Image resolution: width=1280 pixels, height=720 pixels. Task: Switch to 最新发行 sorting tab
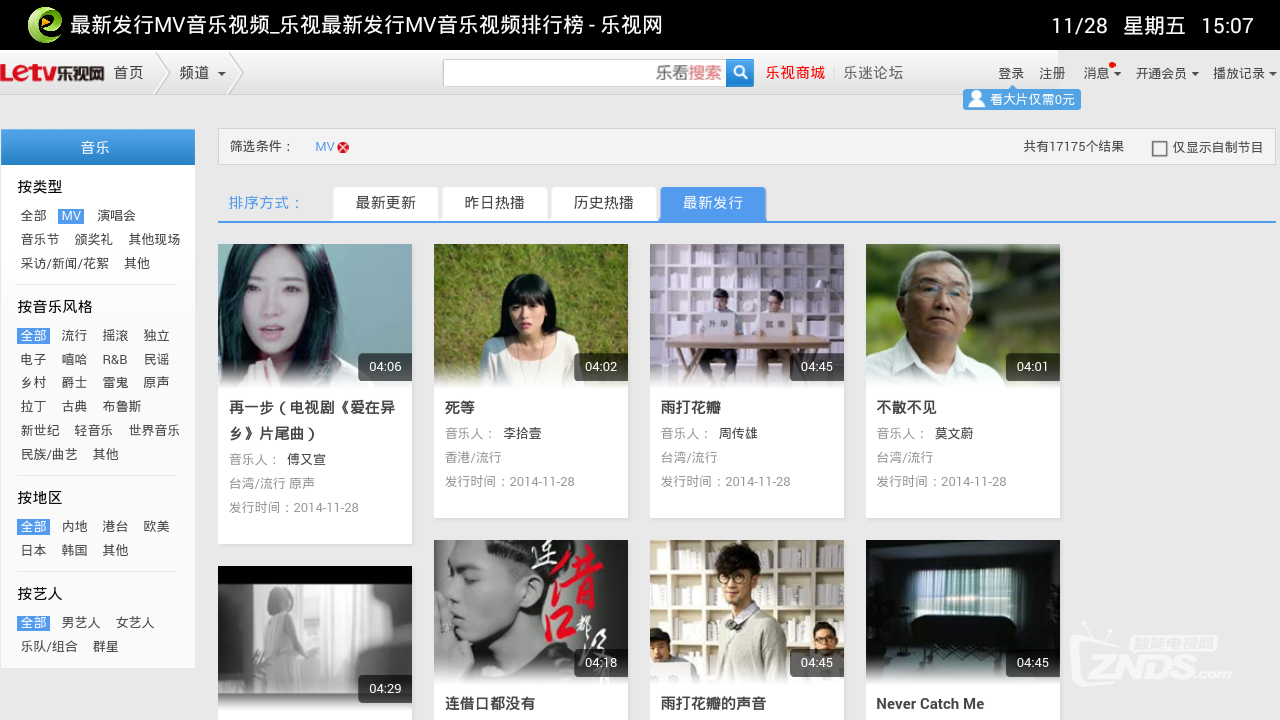pyautogui.click(x=712, y=203)
